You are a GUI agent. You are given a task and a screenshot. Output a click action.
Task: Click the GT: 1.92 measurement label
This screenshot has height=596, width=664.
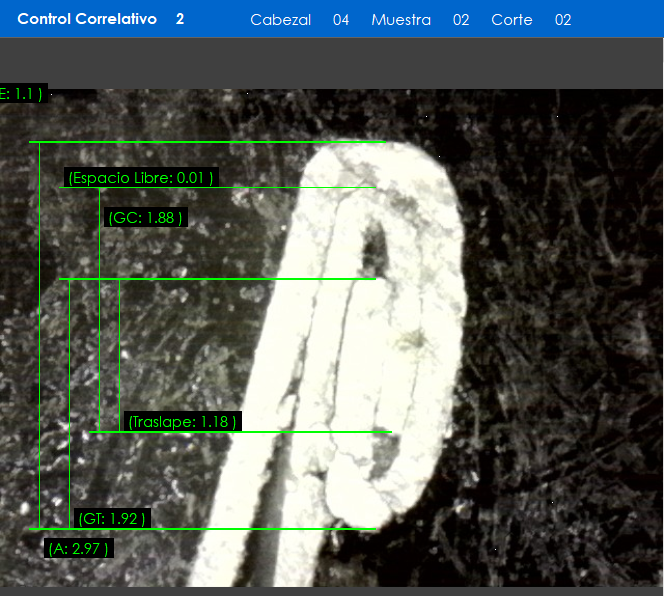tap(112, 518)
